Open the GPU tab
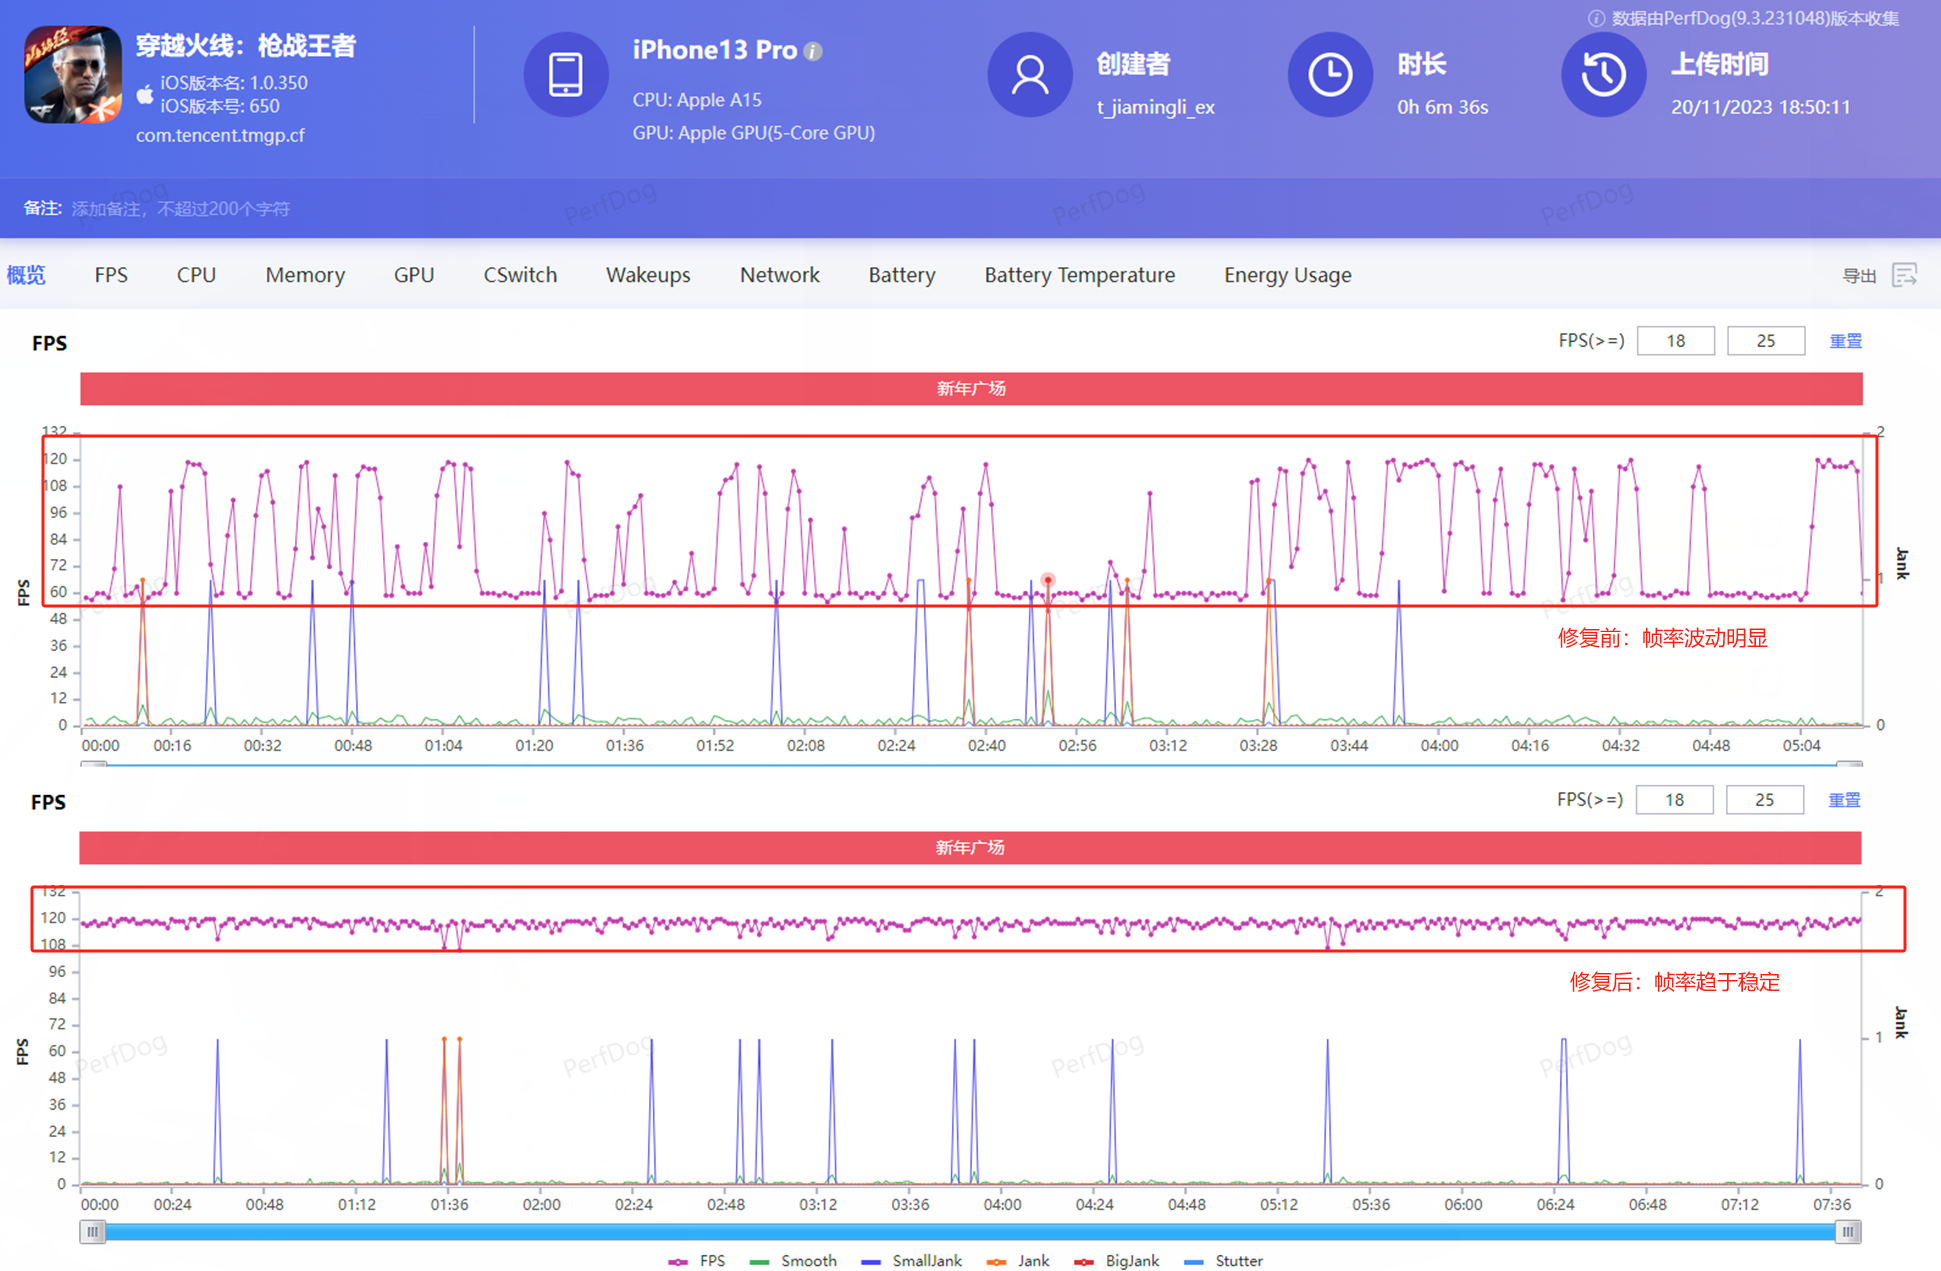The image size is (1941, 1271). [414, 275]
